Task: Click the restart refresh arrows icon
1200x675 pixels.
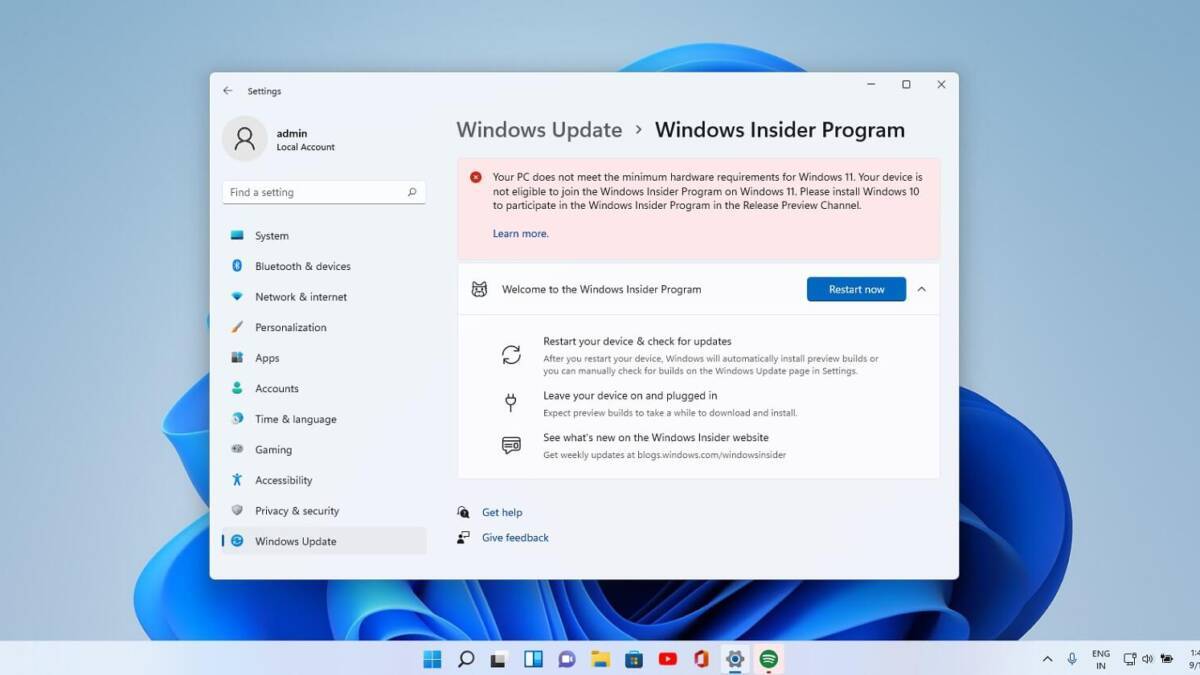Action: 511,355
